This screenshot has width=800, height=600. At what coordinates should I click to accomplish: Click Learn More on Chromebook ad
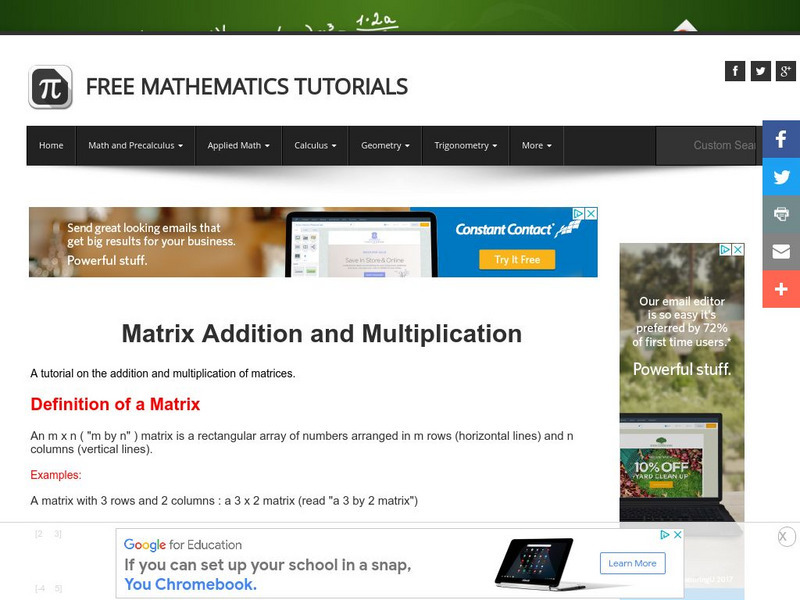tap(632, 563)
